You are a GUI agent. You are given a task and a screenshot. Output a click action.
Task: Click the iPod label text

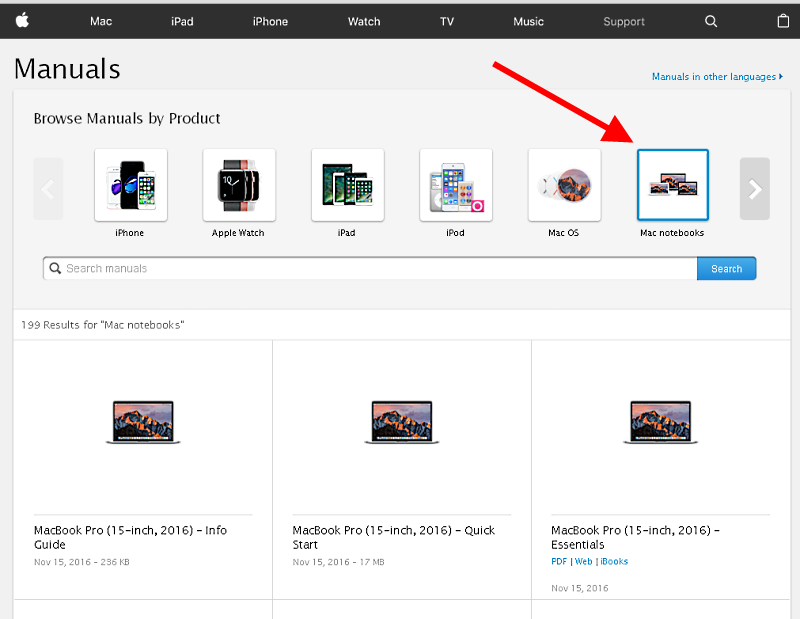pos(455,233)
